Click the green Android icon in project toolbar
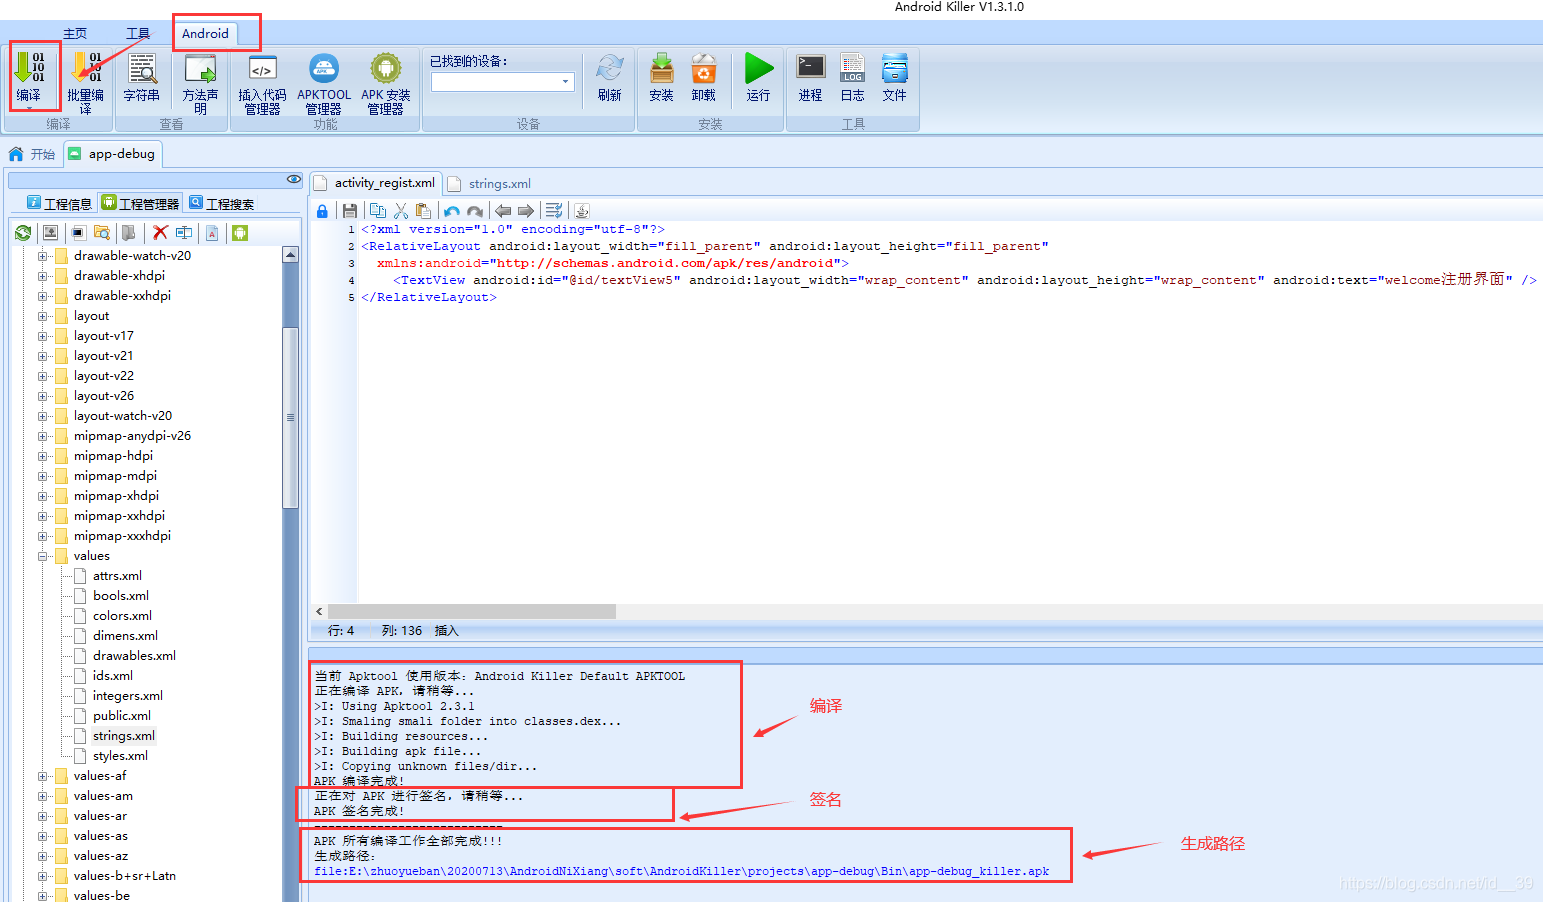Screen dimensions: 1543x902 tap(240, 233)
